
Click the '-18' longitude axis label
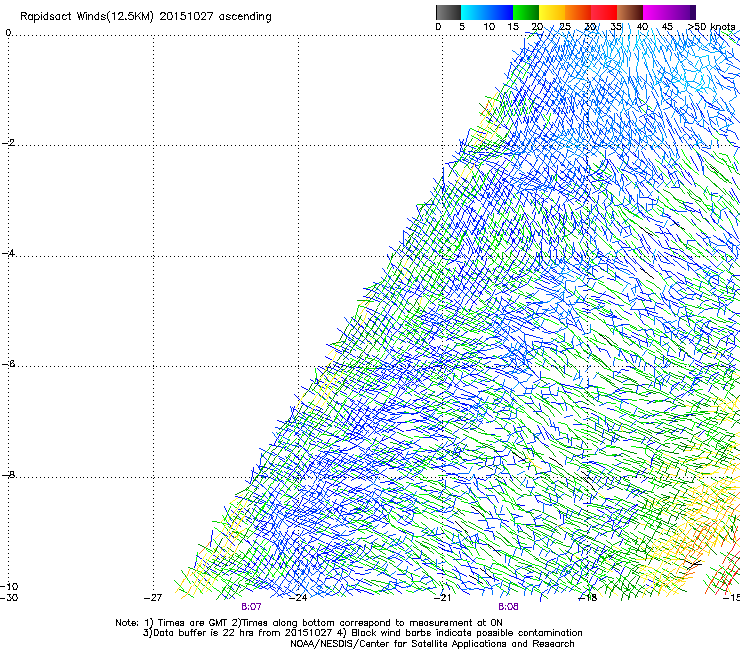pyautogui.click(x=588, y=598)
